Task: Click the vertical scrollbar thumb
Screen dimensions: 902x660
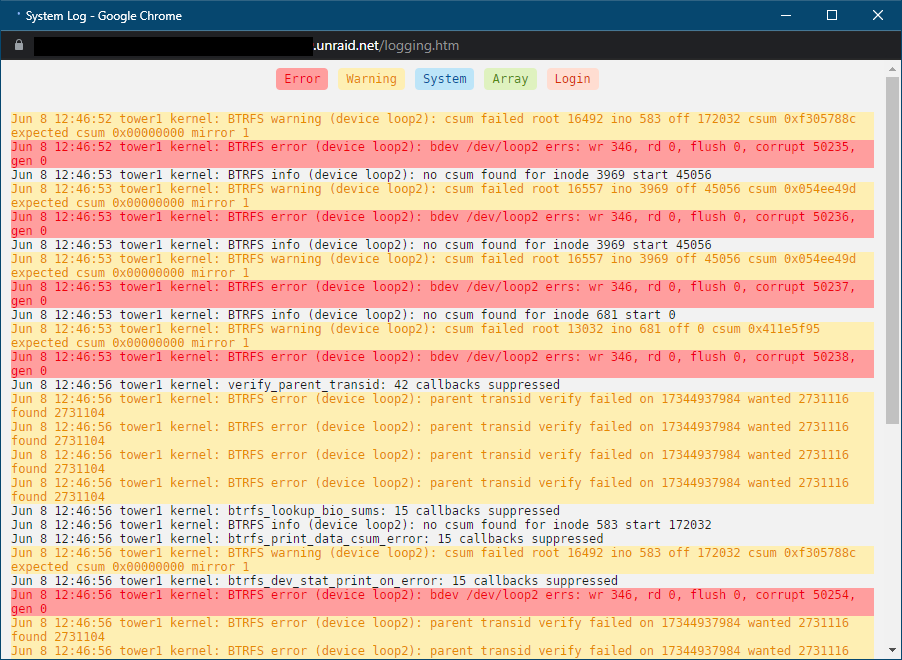Action: 892,250
